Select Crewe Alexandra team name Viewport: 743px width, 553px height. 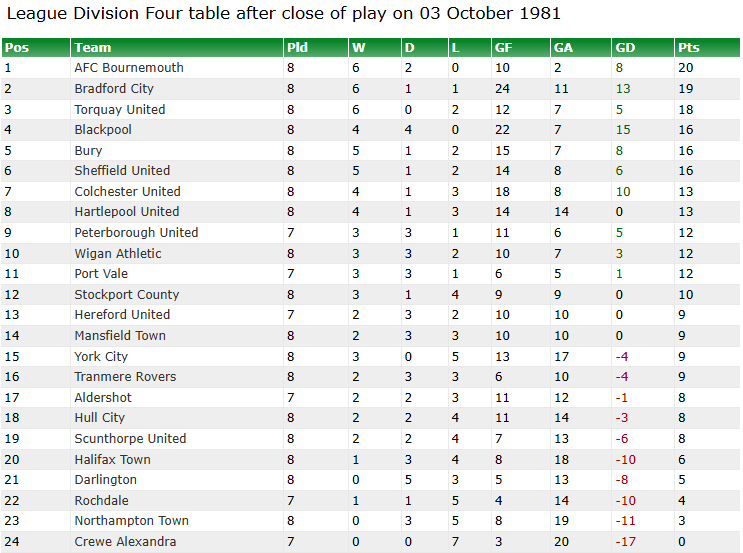pyautogui.click(x=125, y=542)
